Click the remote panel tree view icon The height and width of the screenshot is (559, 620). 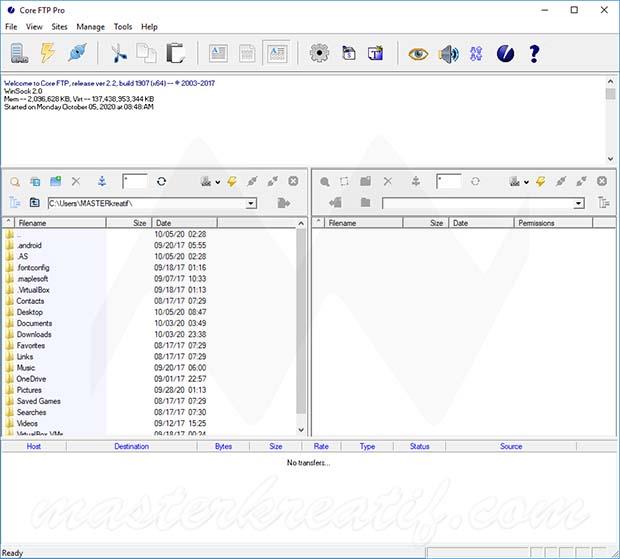[603, 203]
